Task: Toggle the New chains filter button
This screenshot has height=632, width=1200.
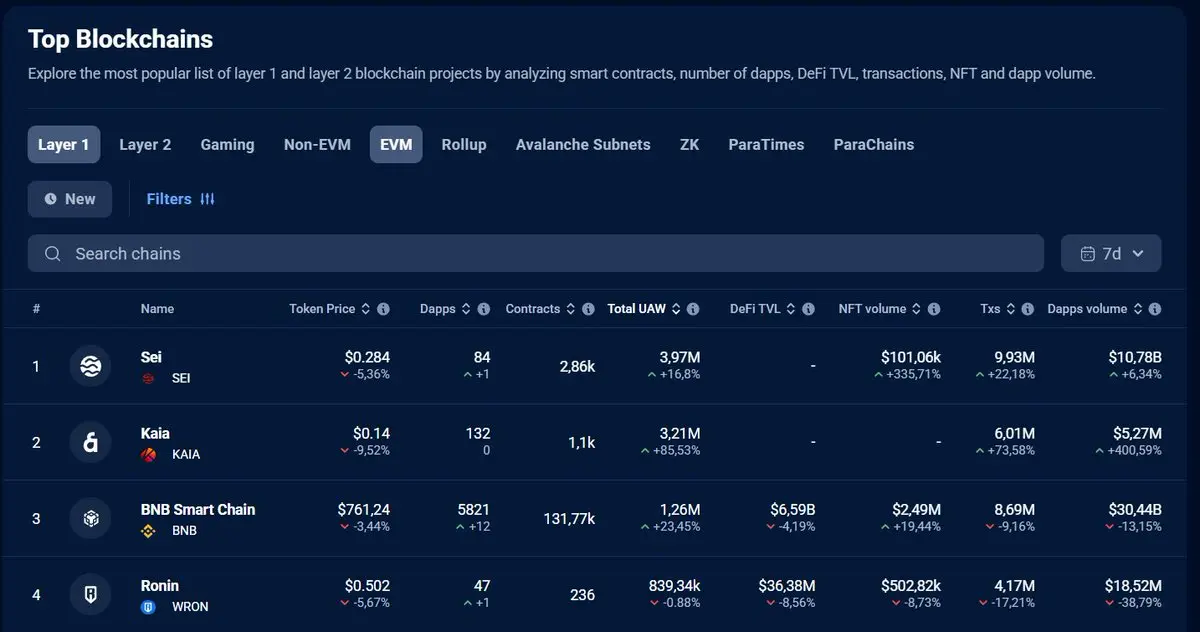Action: pyautogui.click(x=70, y=199)
